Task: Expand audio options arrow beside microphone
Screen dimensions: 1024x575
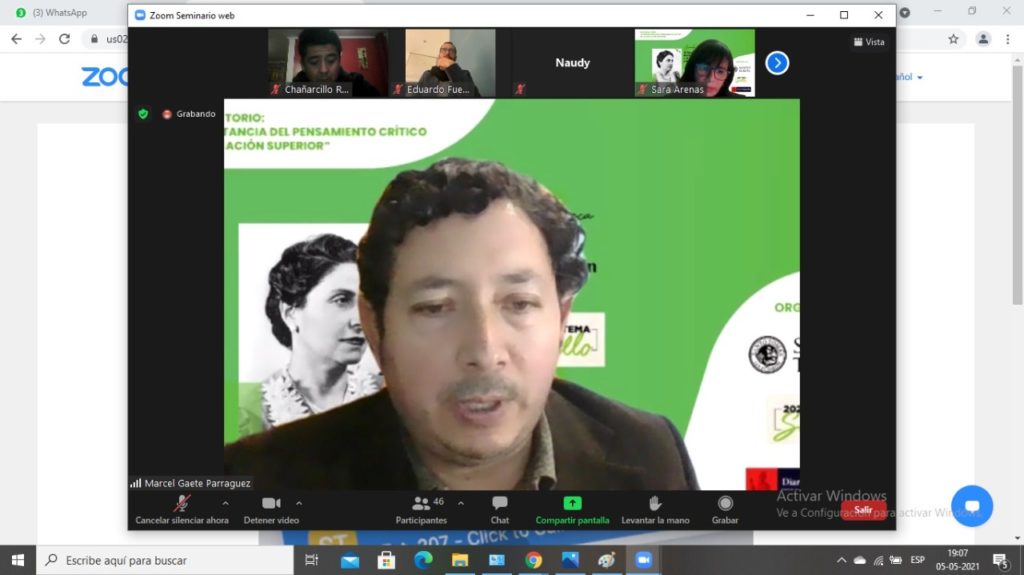Action: tap(225, 503)
